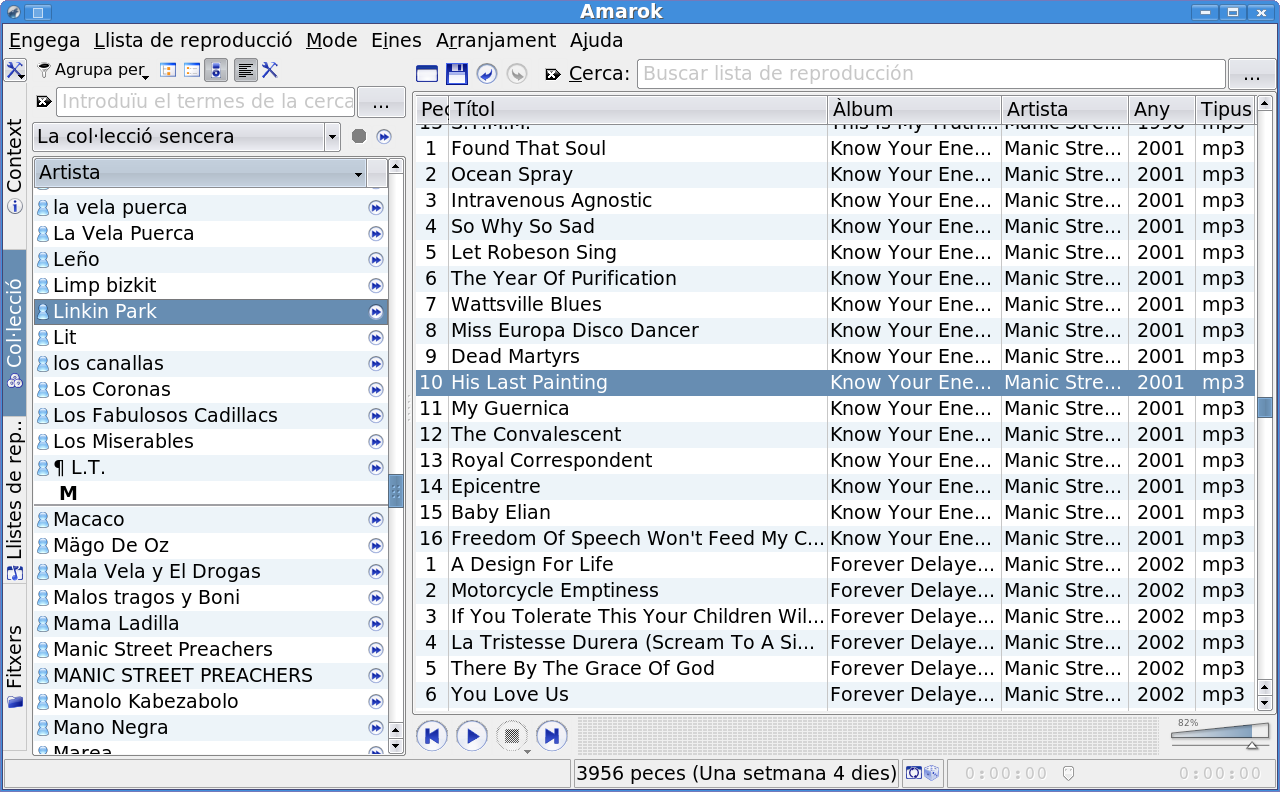Screen dimensions: 1280x792
Task: Select the track You Love Us
Action: [x=834, y=695]
